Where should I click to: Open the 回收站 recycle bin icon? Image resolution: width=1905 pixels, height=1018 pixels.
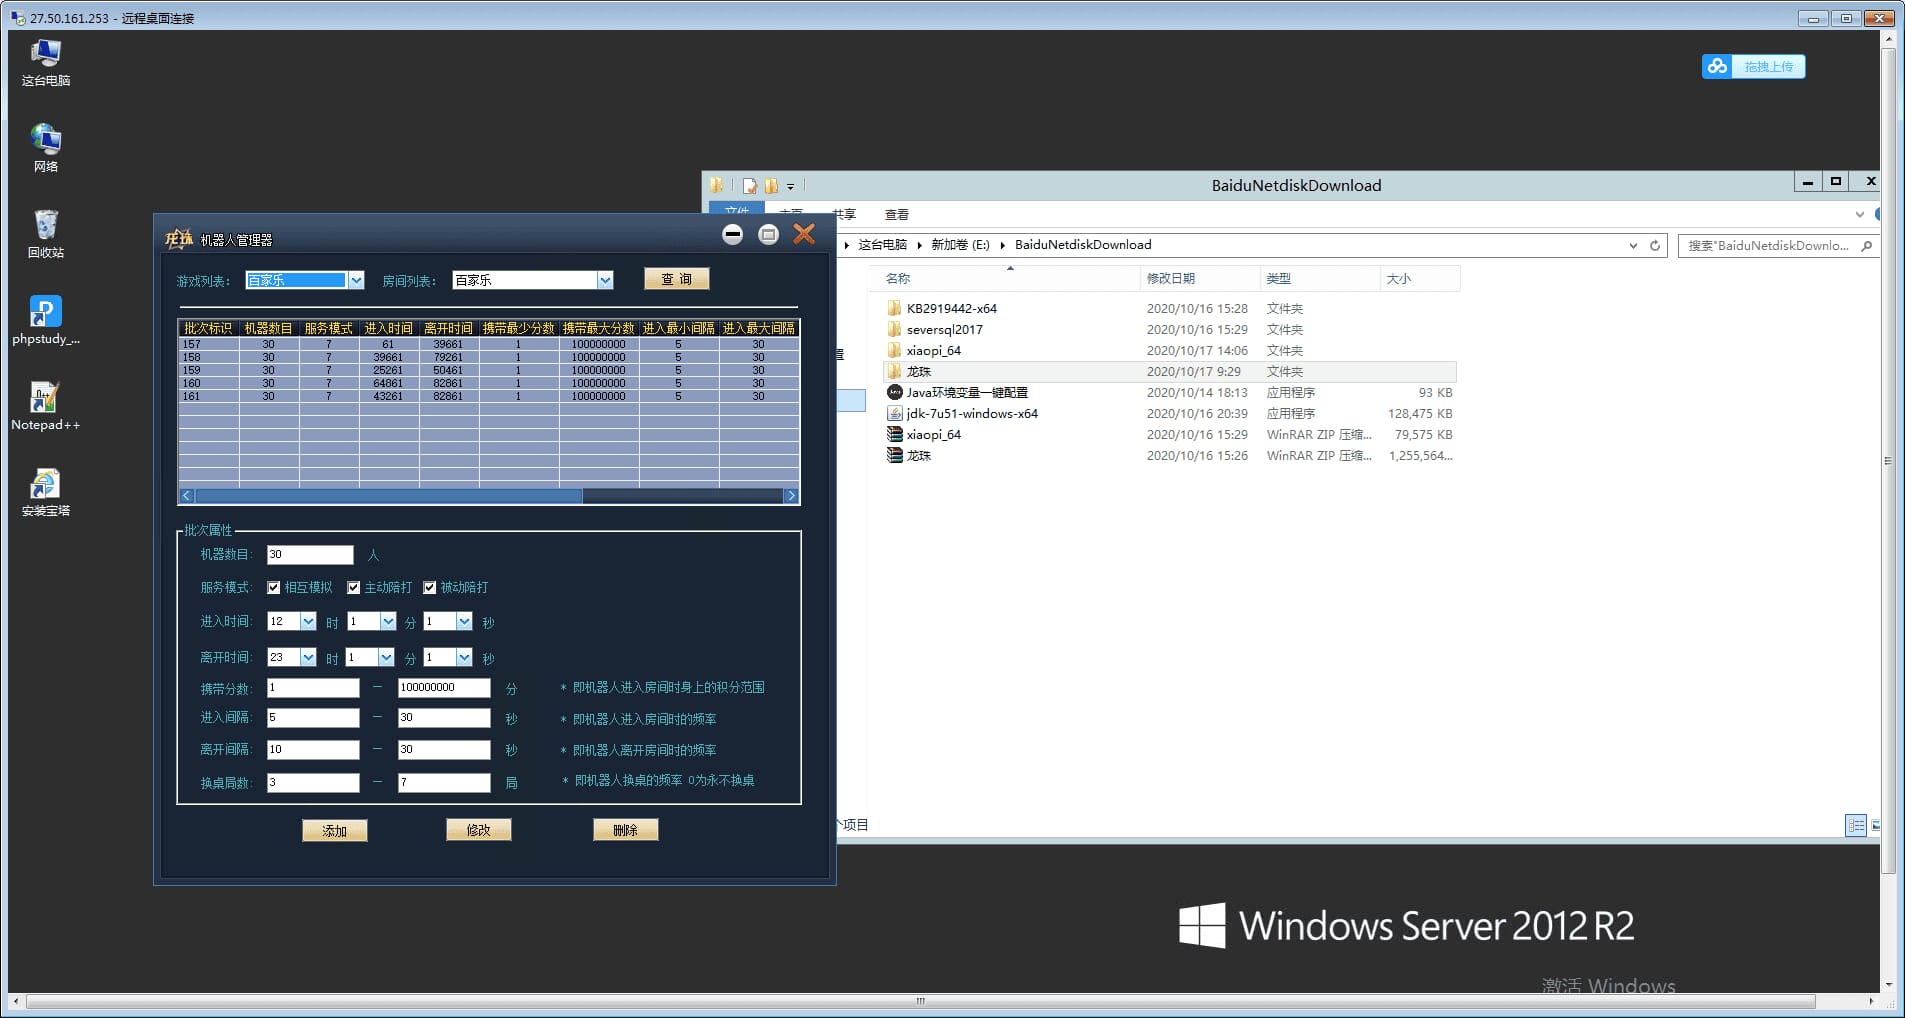click(x=45, y=226)
